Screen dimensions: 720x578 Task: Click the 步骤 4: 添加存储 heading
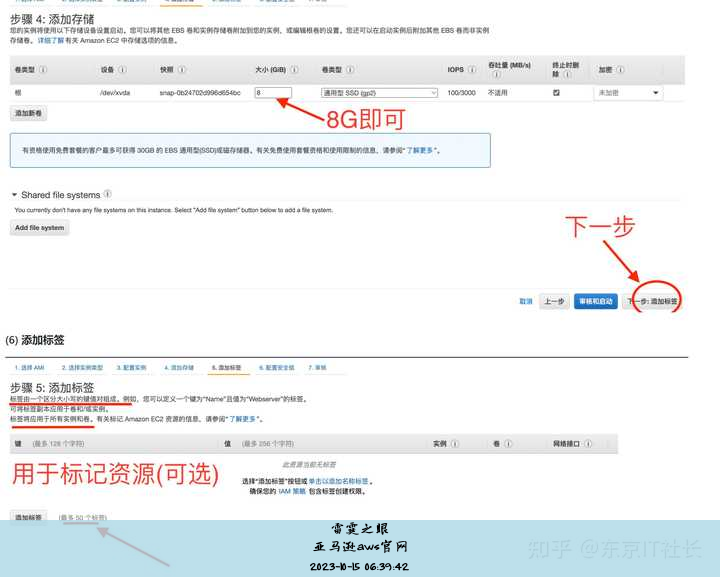[x=52, y=19]
